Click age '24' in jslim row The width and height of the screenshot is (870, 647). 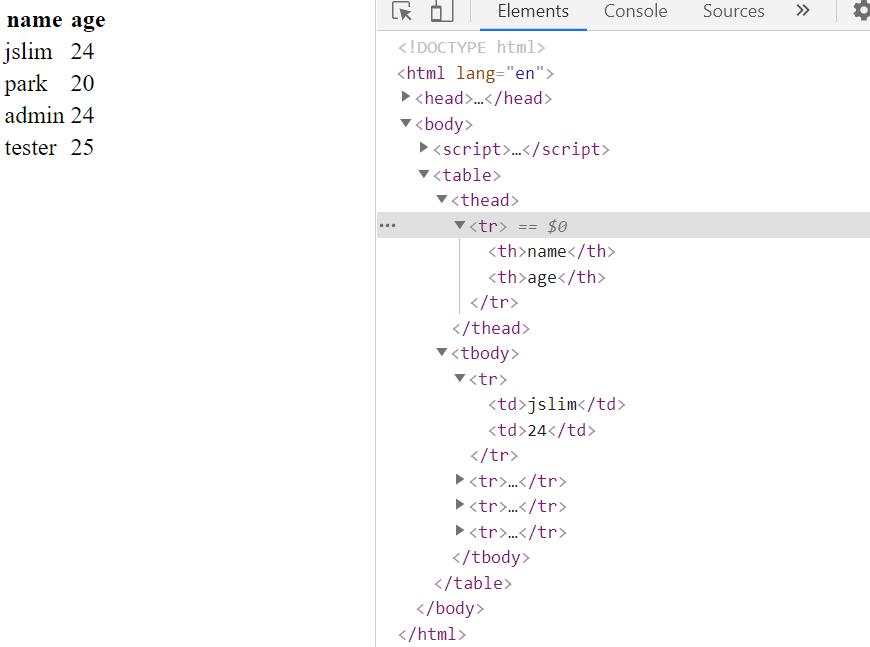[x=82, y=52]
